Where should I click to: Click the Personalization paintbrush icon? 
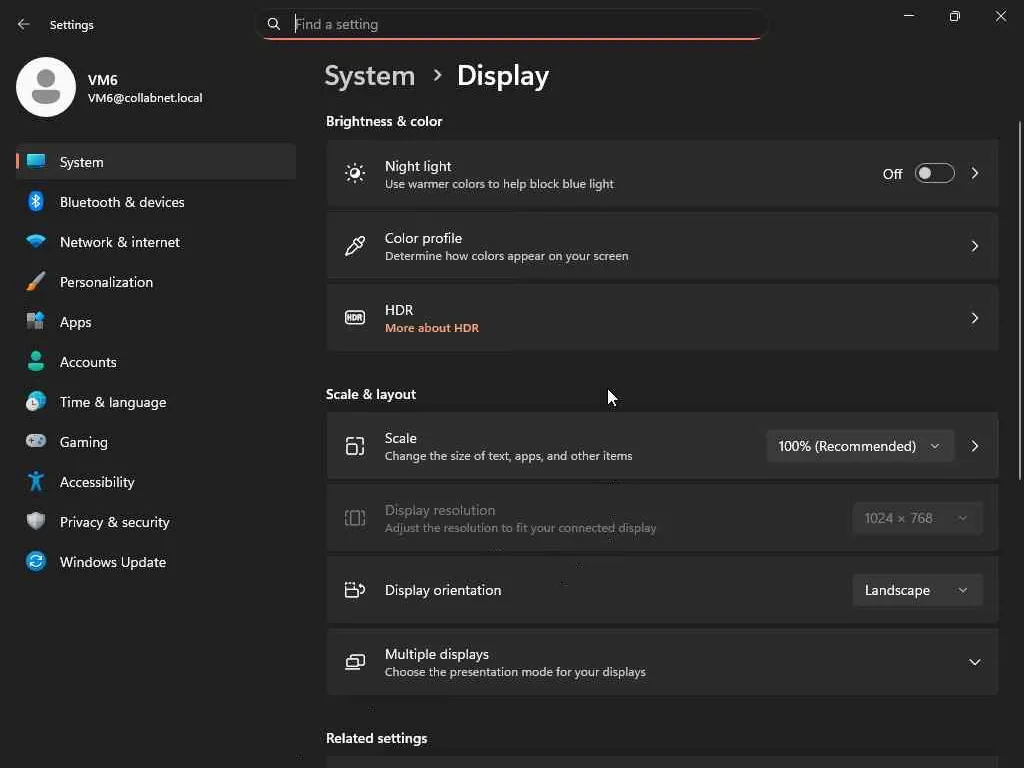coord(36,282)
